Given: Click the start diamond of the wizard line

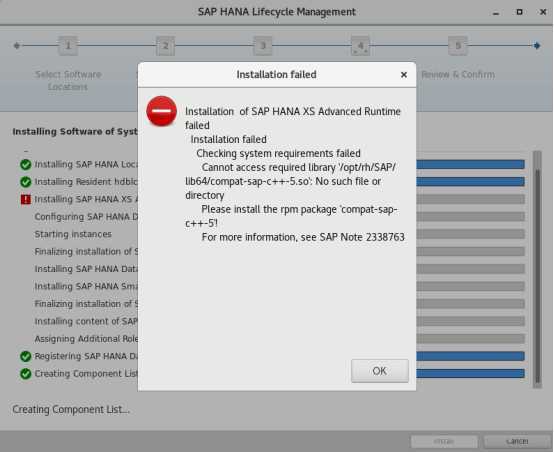Looking at the screenshot, I should click(17, 46).
